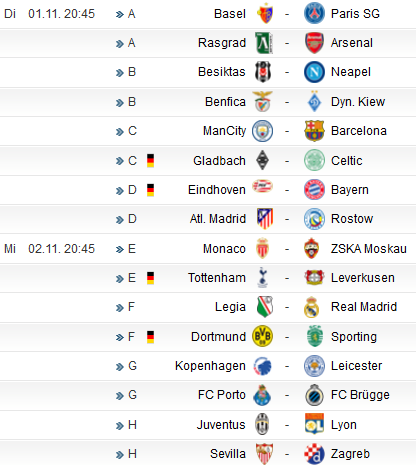Click the Real Madrid crest
Viewport: 416px width, 465px height.
311,307
